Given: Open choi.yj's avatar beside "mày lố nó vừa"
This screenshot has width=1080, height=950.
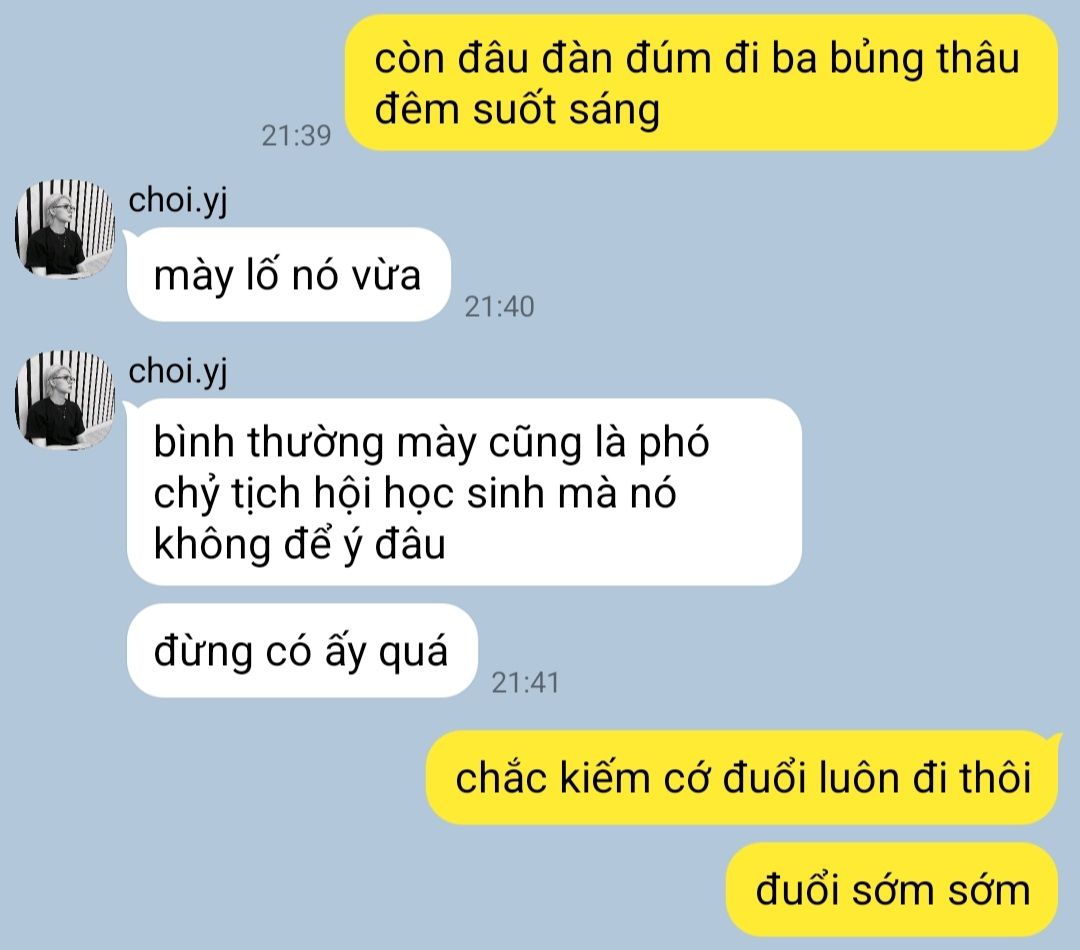Looking at the screenshot, I should tap(65, 229).
